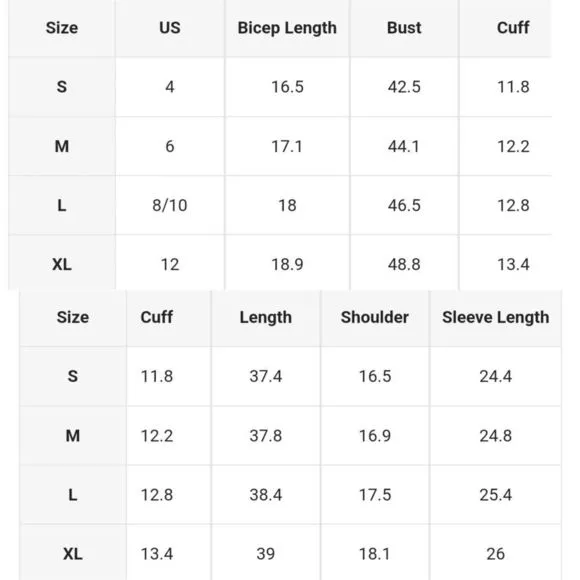Viewport: 580px width, 580px height.
Task: Select bust value 44.1
Action: tap(404, 146)
